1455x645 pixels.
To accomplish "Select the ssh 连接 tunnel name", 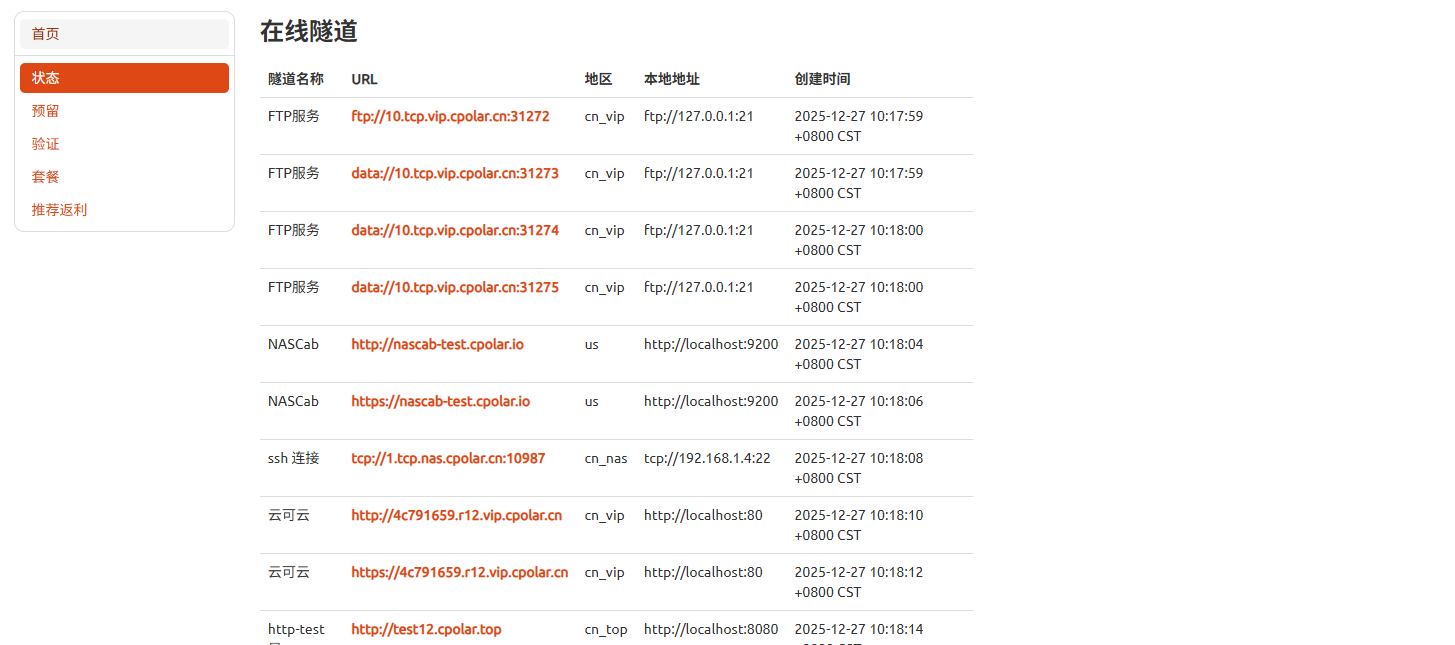I will pyautogui.click(x=293, y=458).
